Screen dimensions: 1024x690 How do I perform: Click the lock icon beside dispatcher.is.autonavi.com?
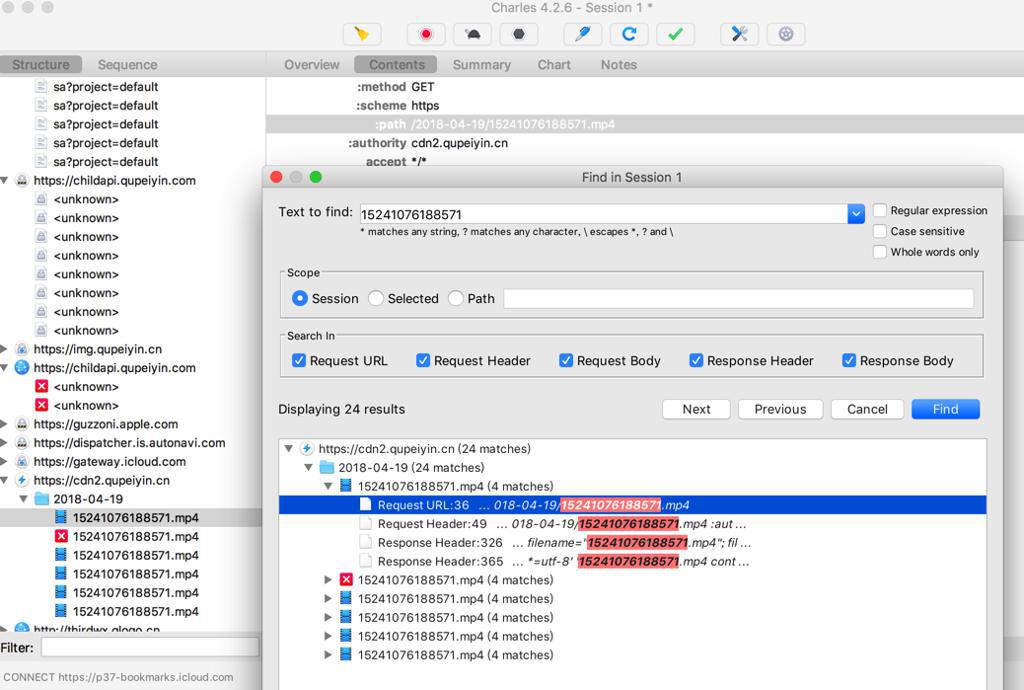pyautogui.click(x=22, y=443)
